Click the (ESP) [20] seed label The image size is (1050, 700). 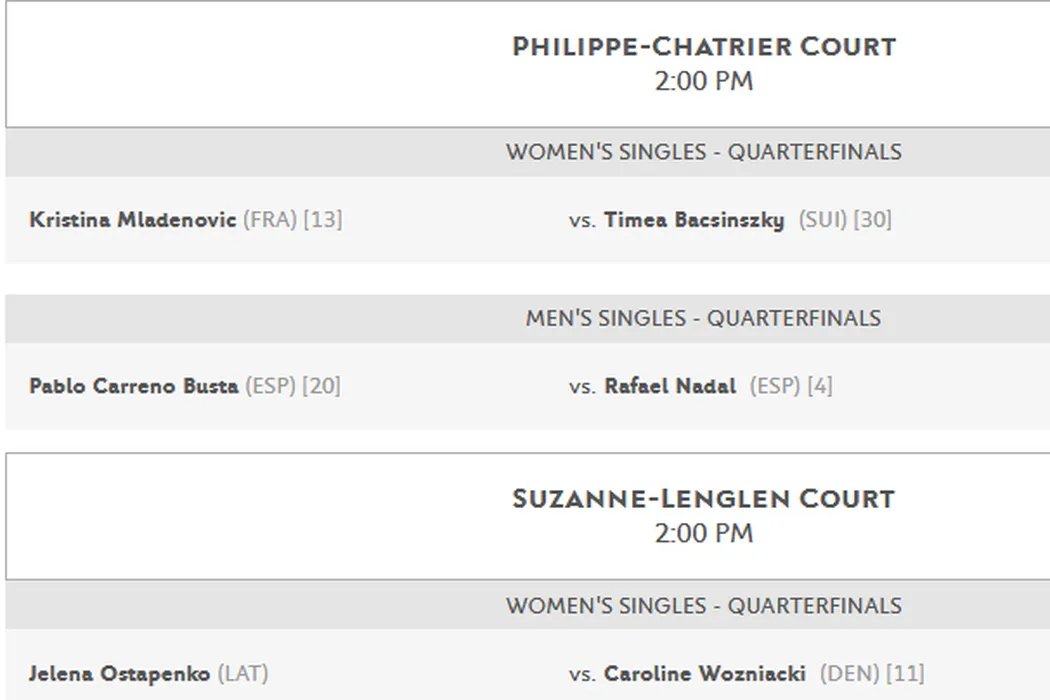point(291,386)
